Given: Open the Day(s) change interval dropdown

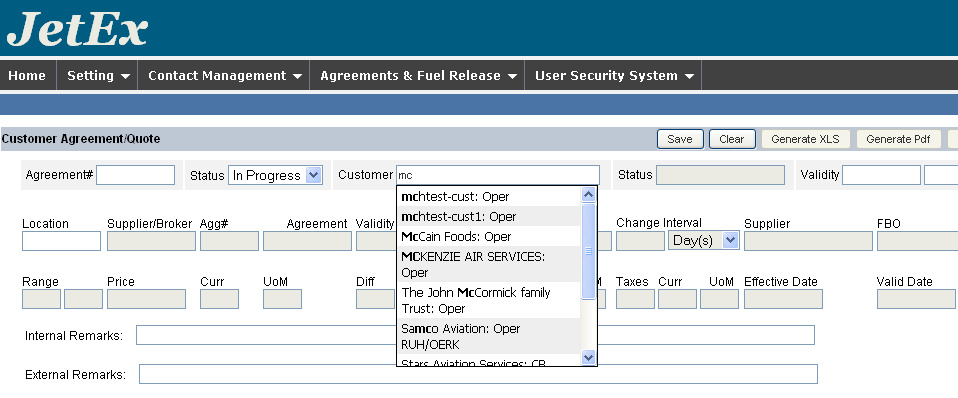Looking at the screenshot, I should point(704,240).
